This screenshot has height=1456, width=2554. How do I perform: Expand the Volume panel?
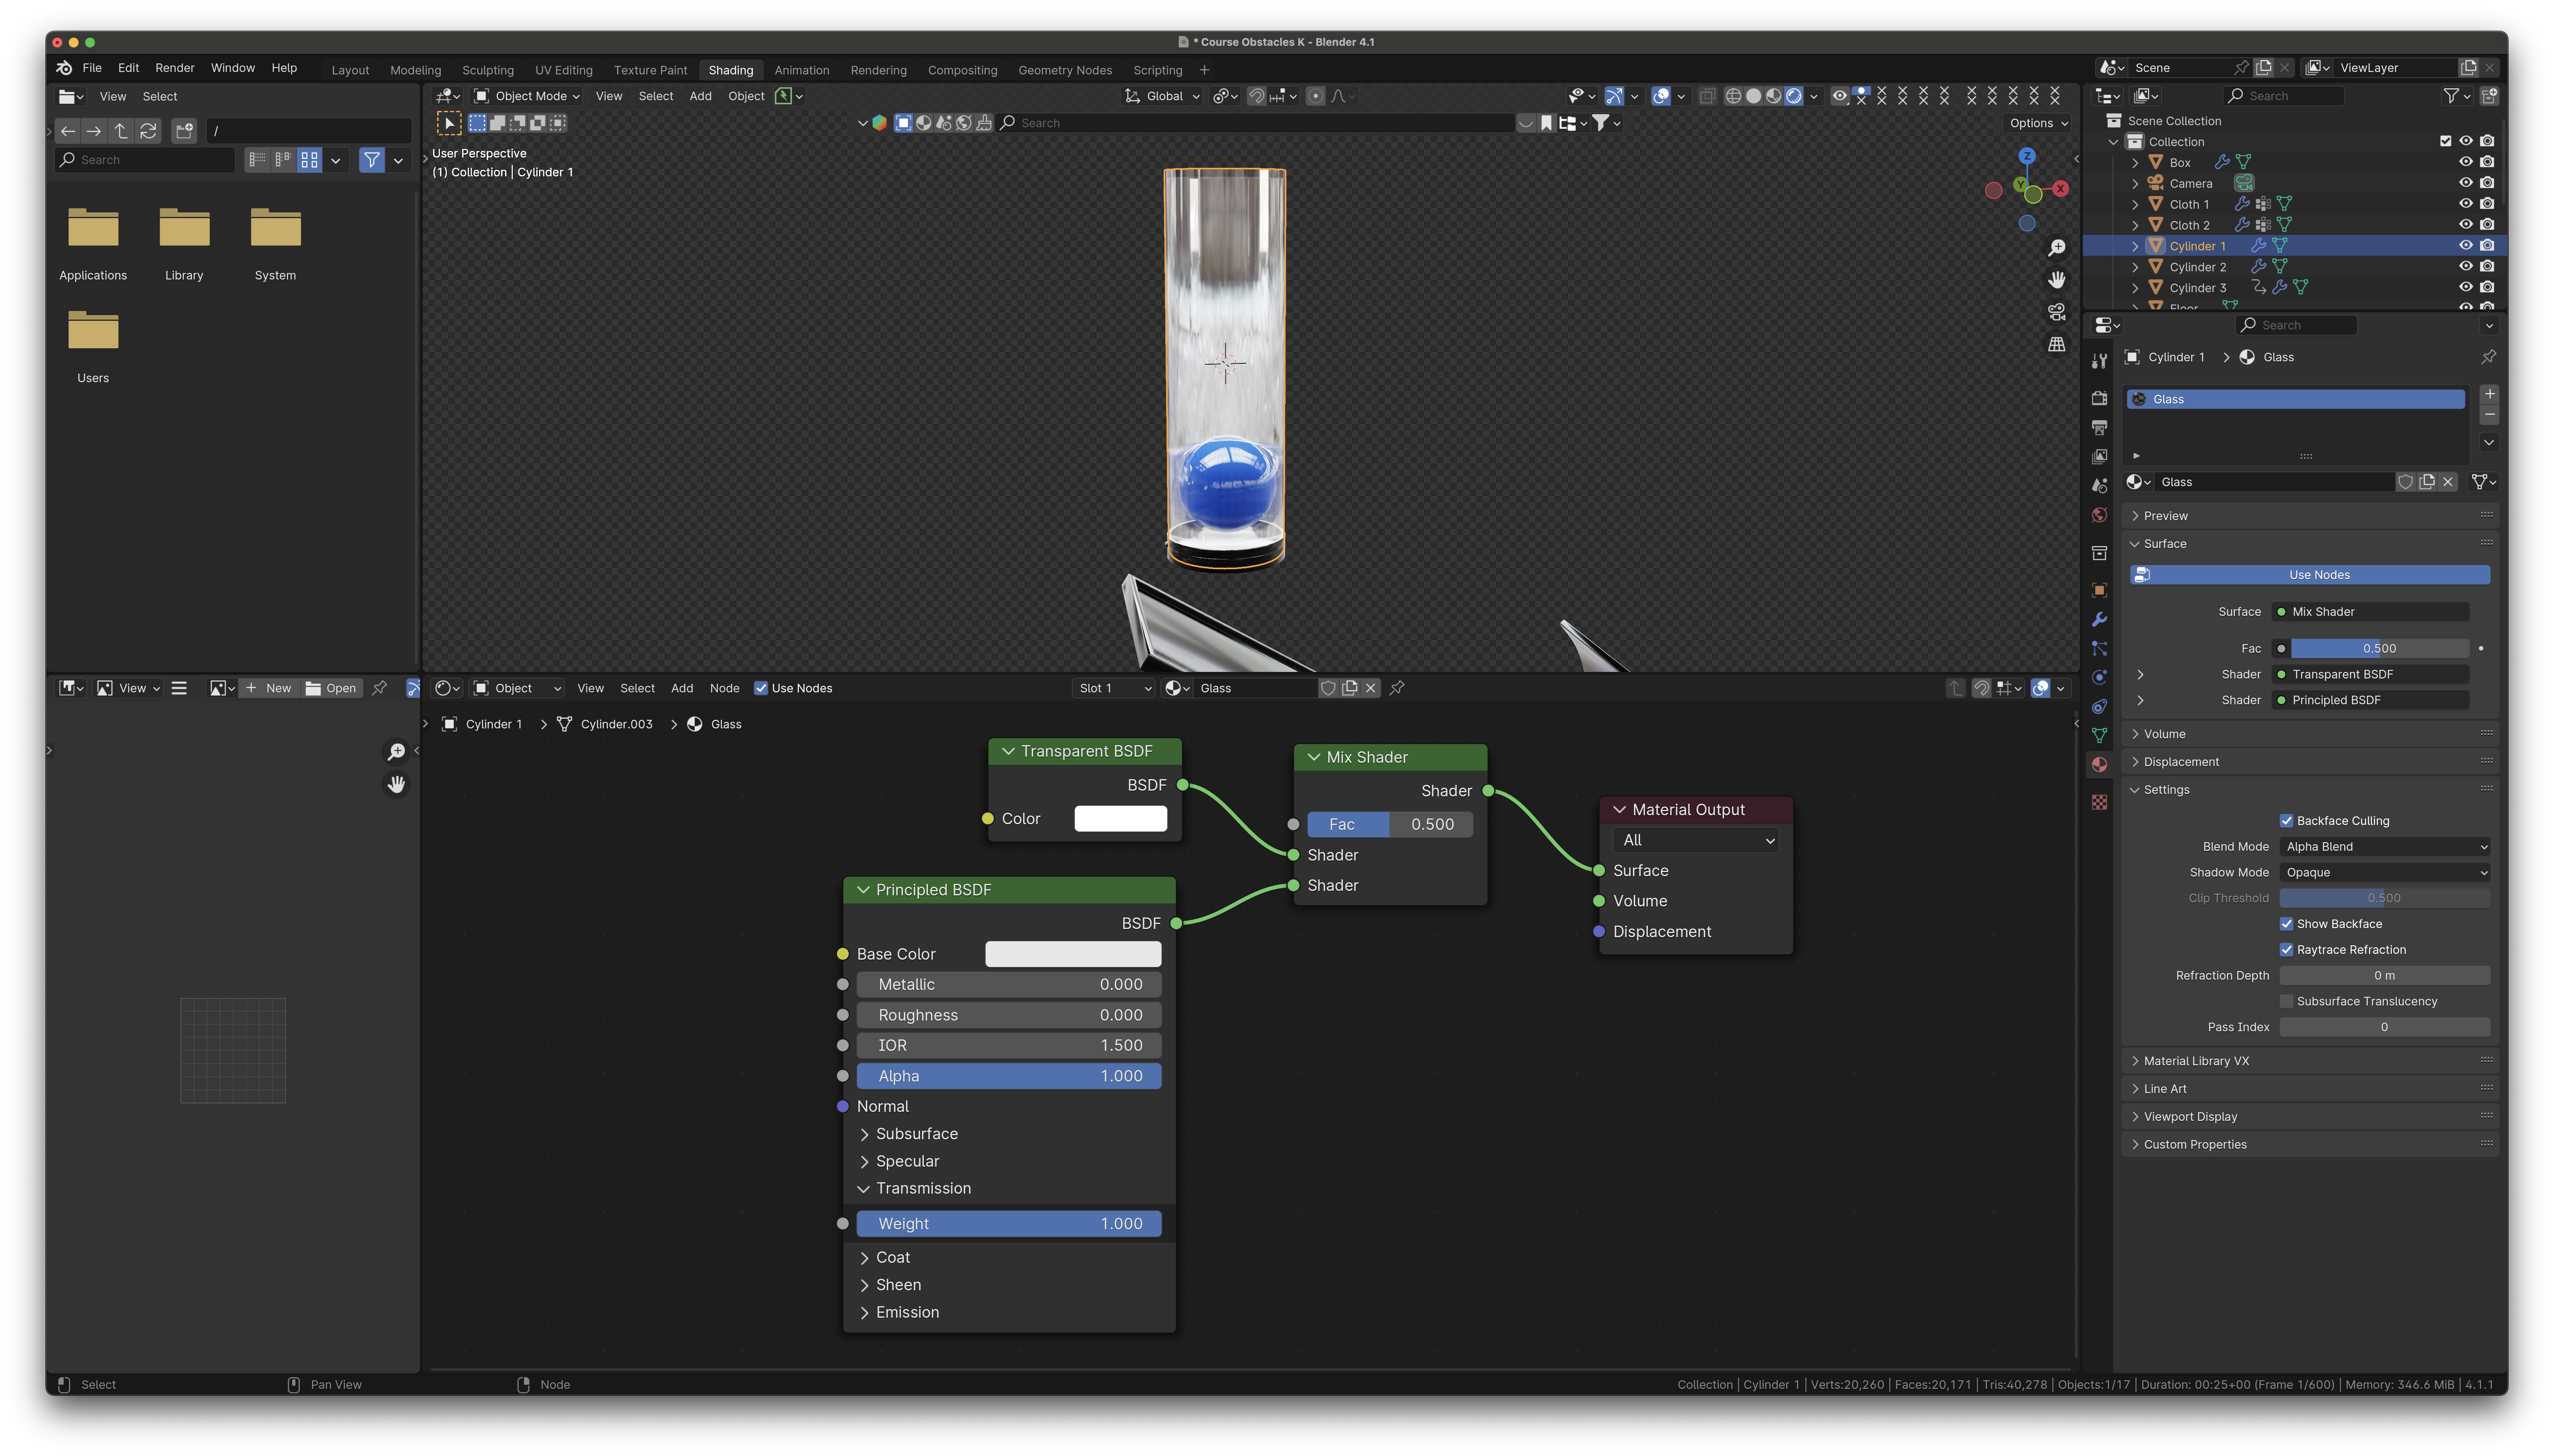[x=2134, y=734]
